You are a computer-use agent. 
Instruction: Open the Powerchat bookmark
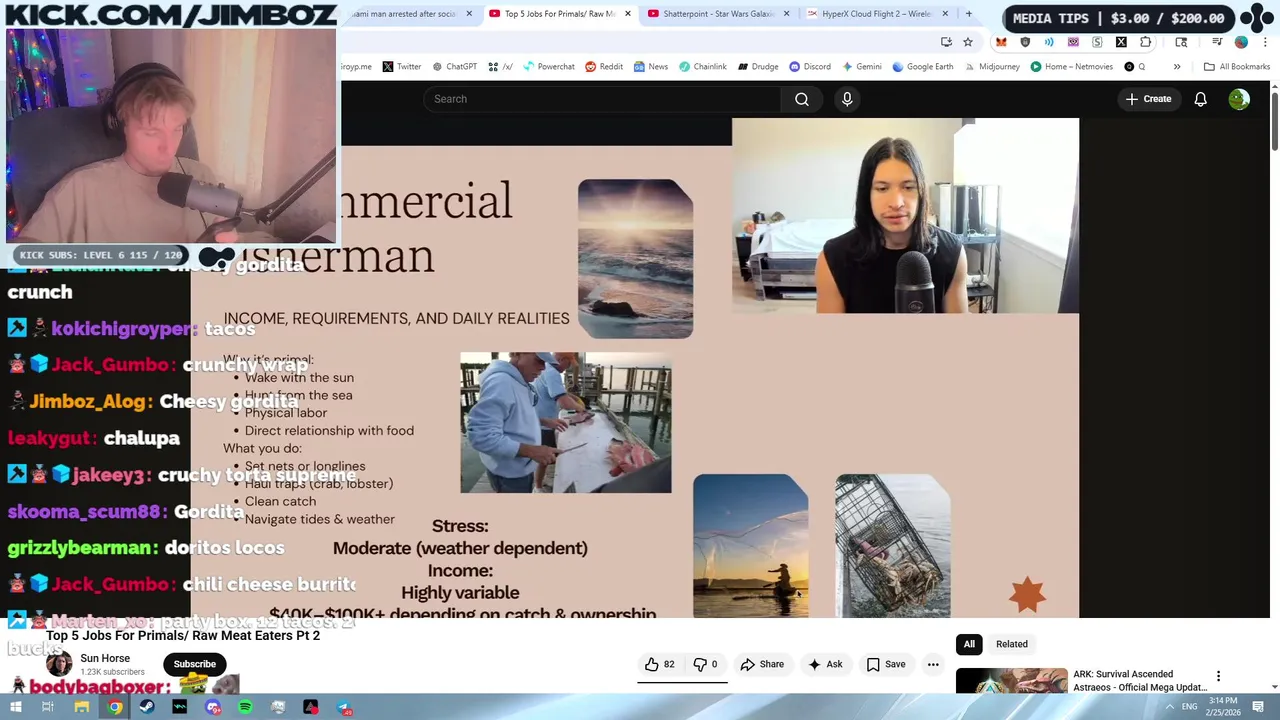pyautogui.click(x=549, y=67)
